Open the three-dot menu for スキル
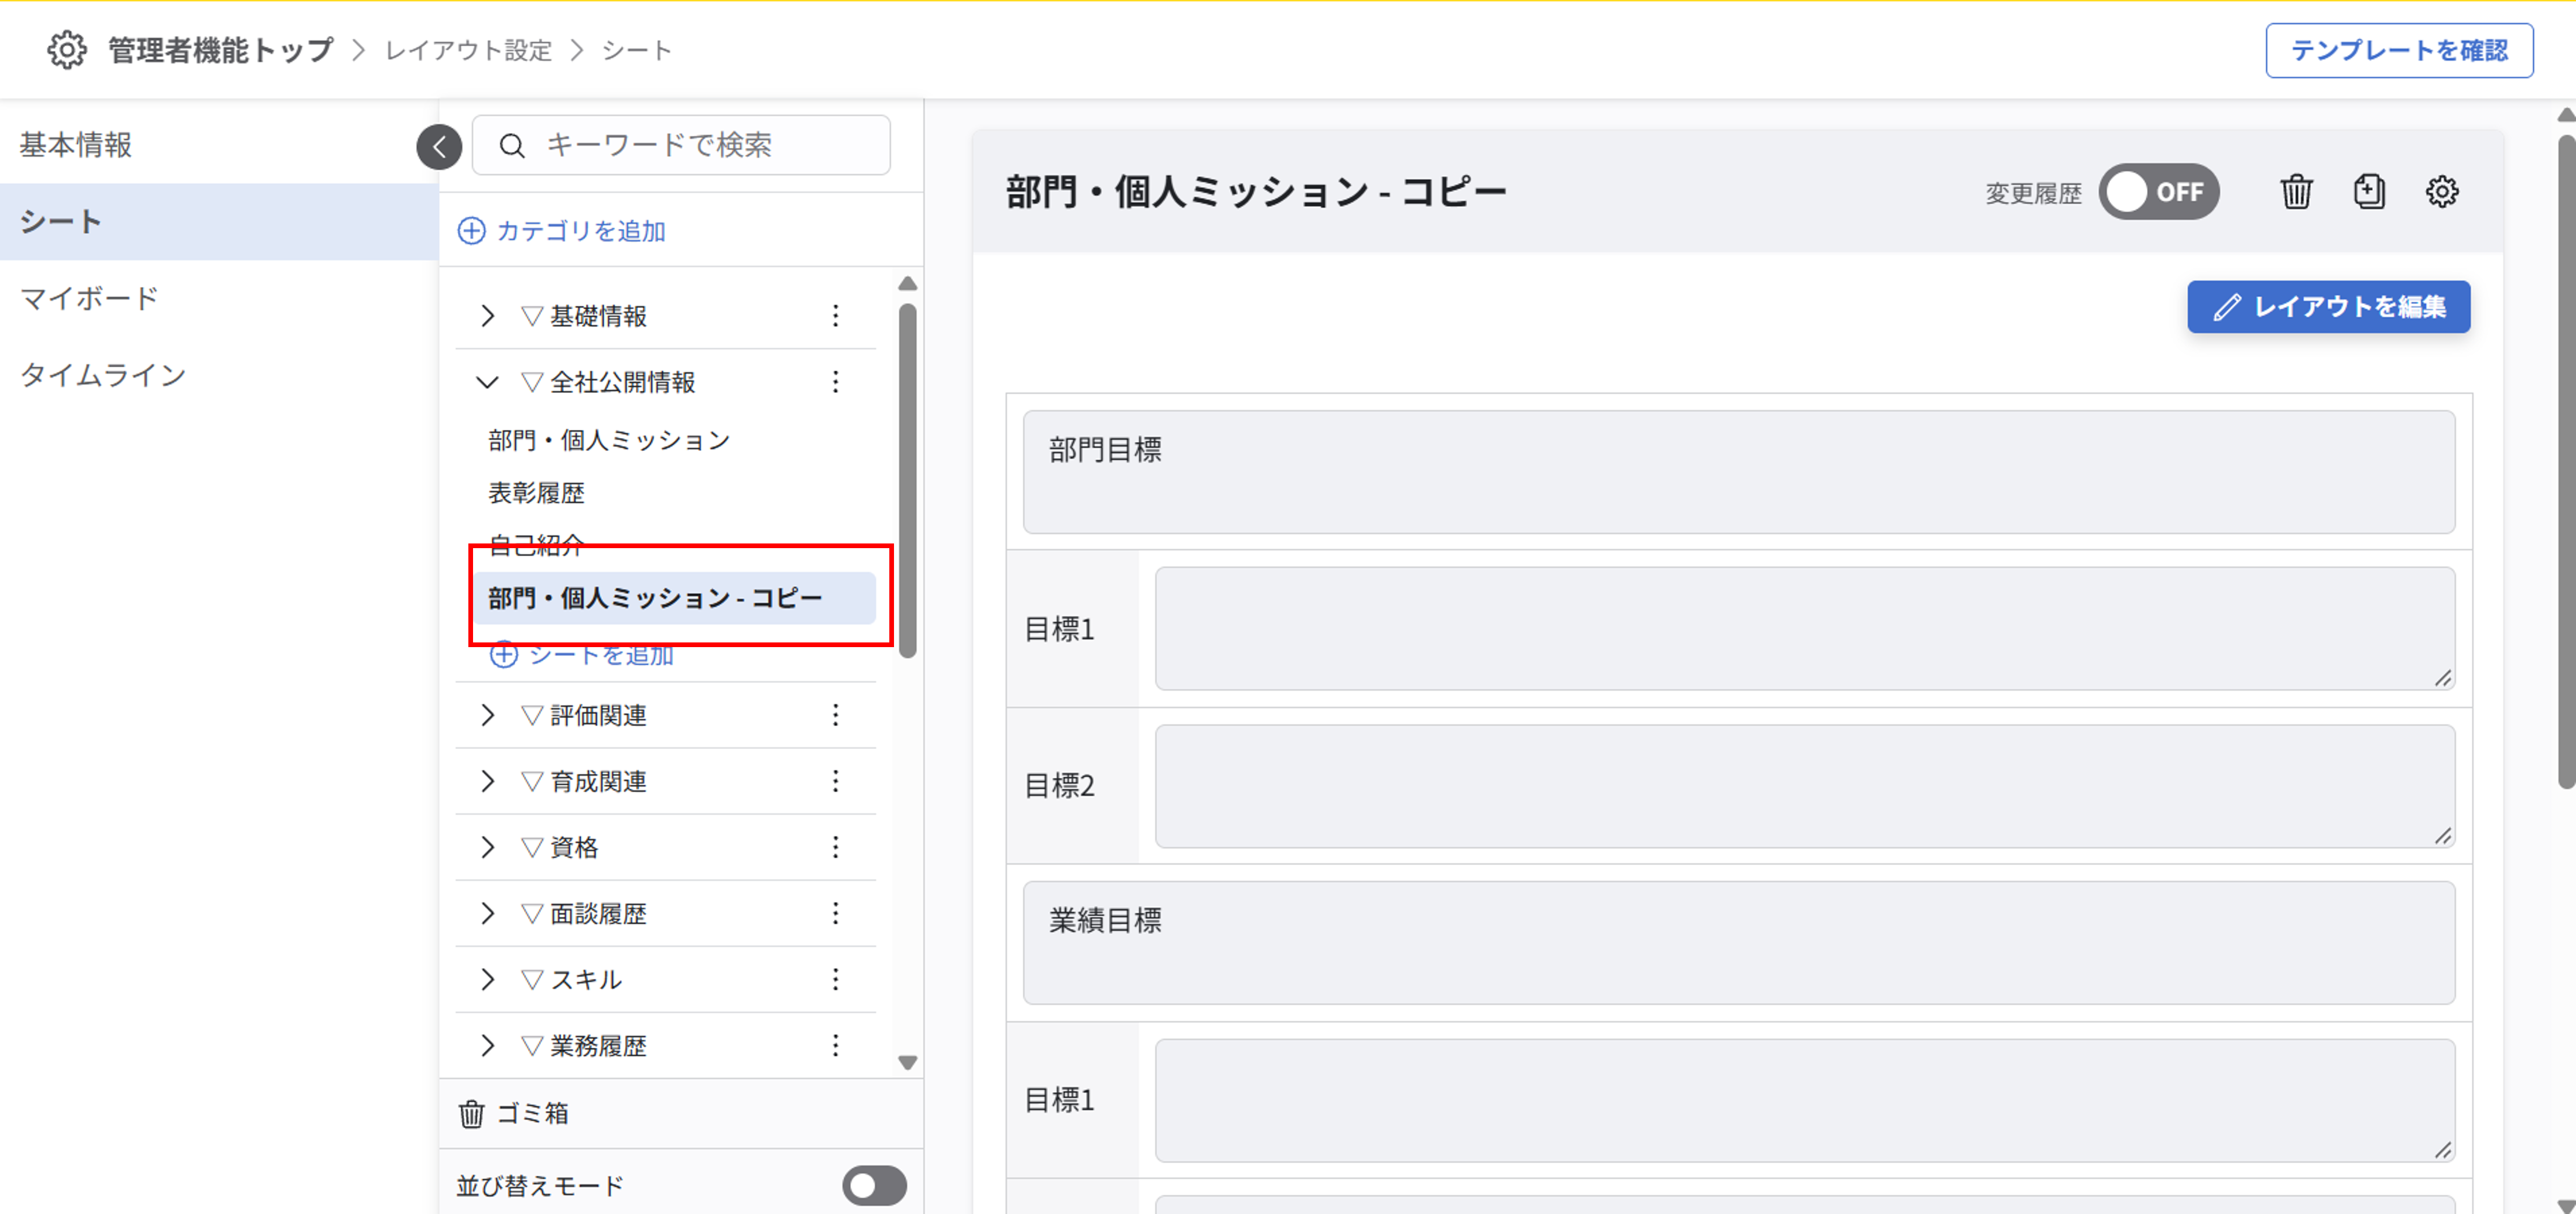 tap(835, 979)
